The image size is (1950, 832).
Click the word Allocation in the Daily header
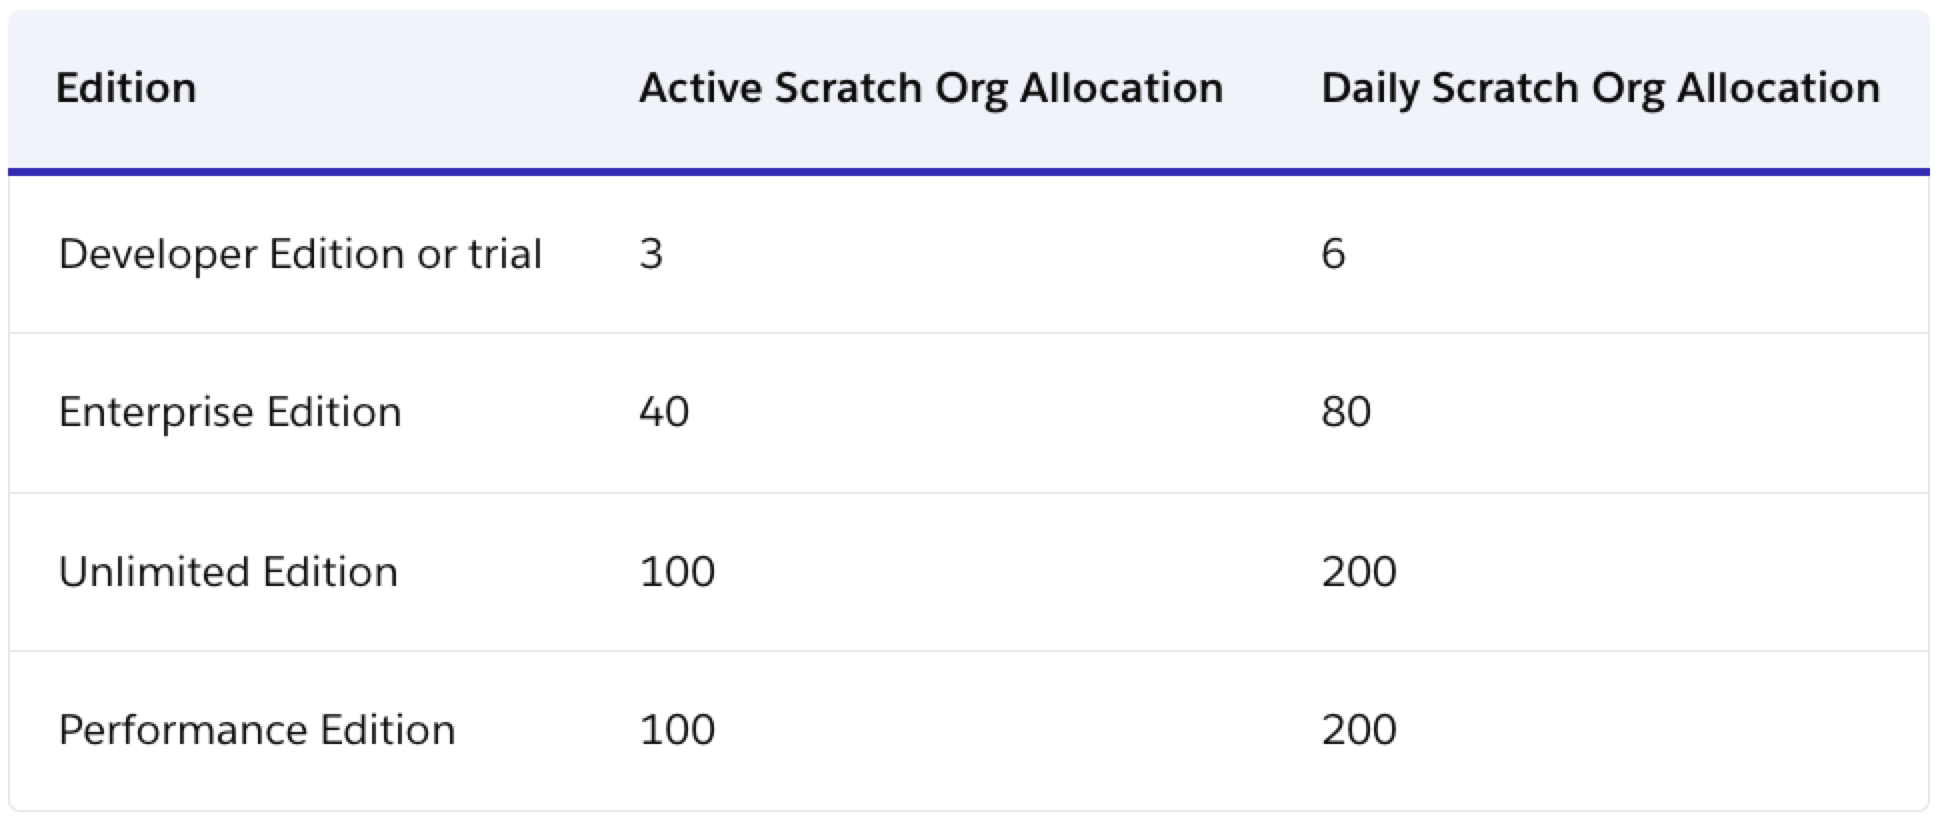tap(1778, 88)
